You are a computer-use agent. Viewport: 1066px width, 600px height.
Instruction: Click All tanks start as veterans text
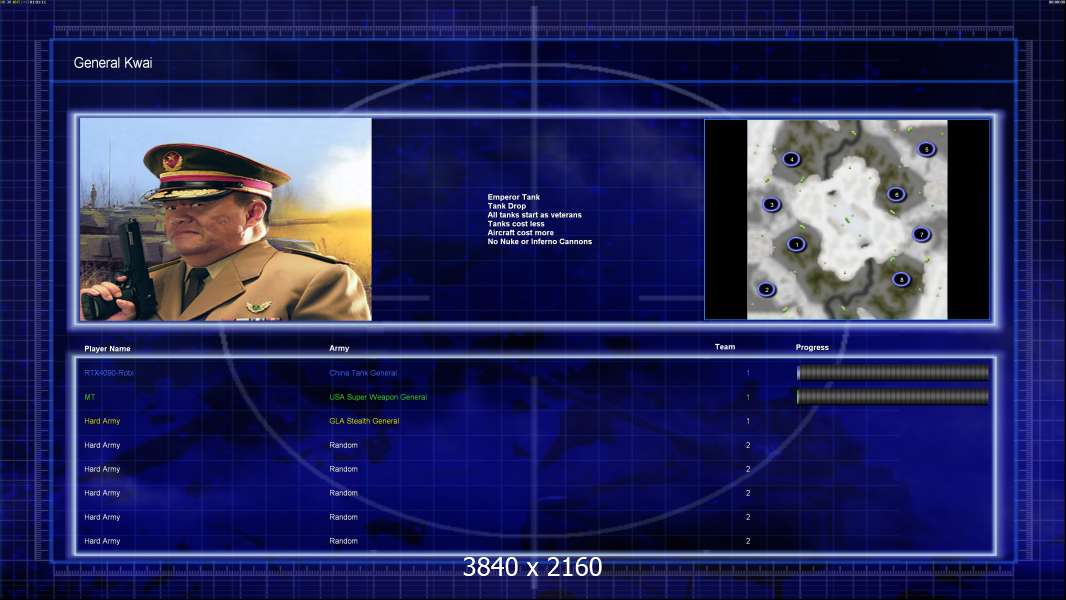tap(534, 215)
